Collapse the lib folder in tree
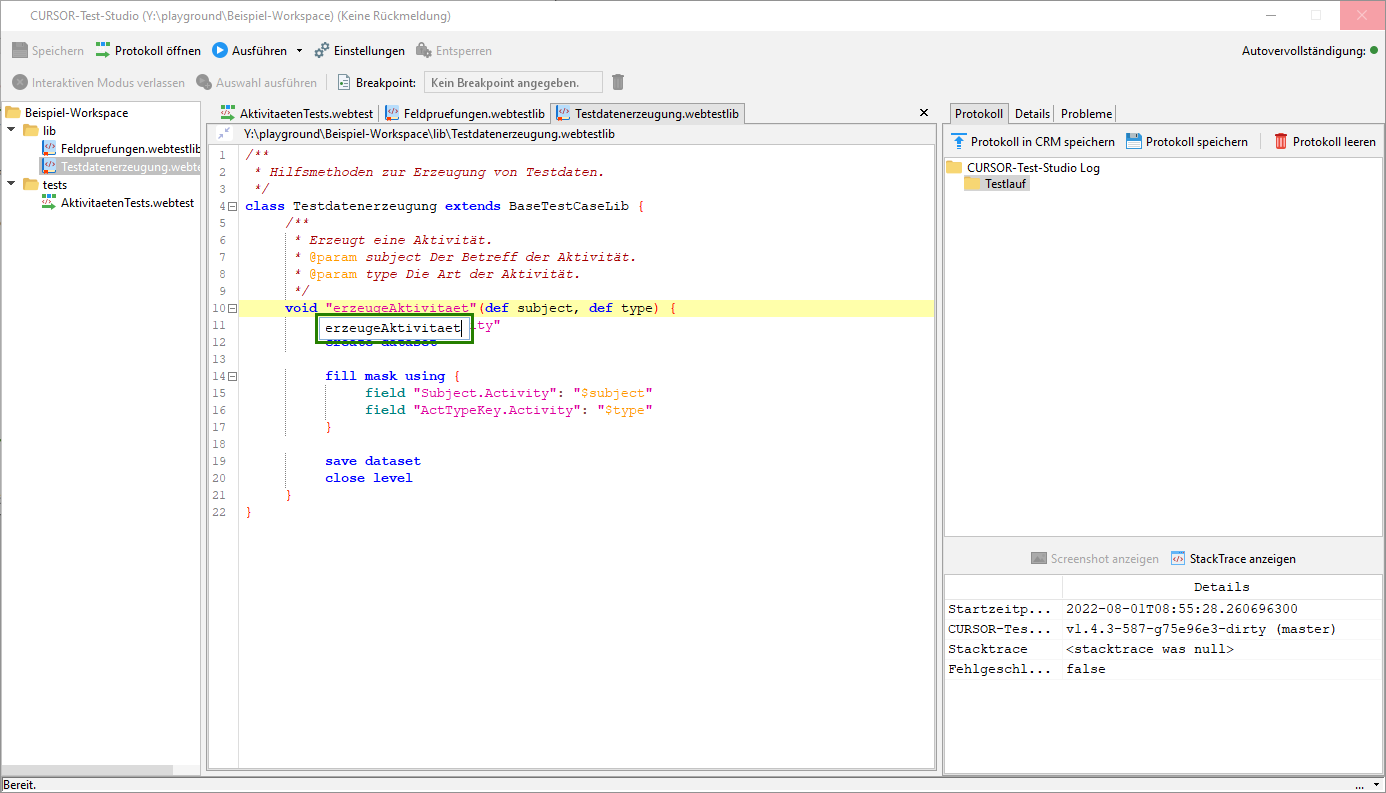This screenshot has width=1386, height=793. tap(11, 131)
